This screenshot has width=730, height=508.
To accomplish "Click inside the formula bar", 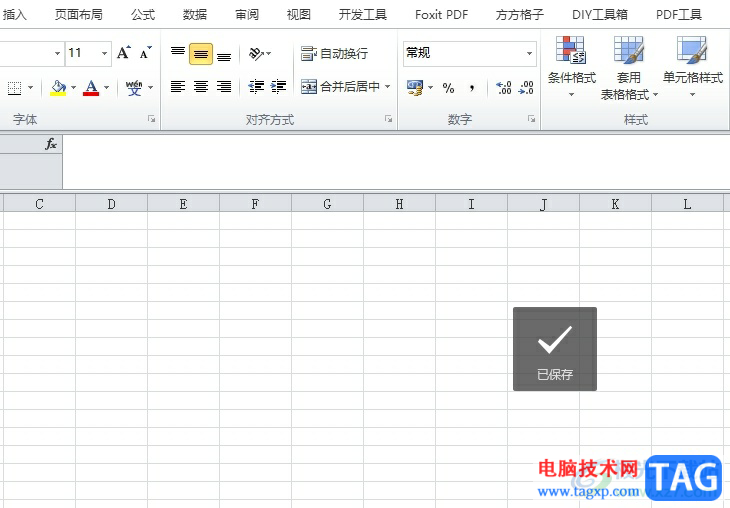I will click(396, 162).
